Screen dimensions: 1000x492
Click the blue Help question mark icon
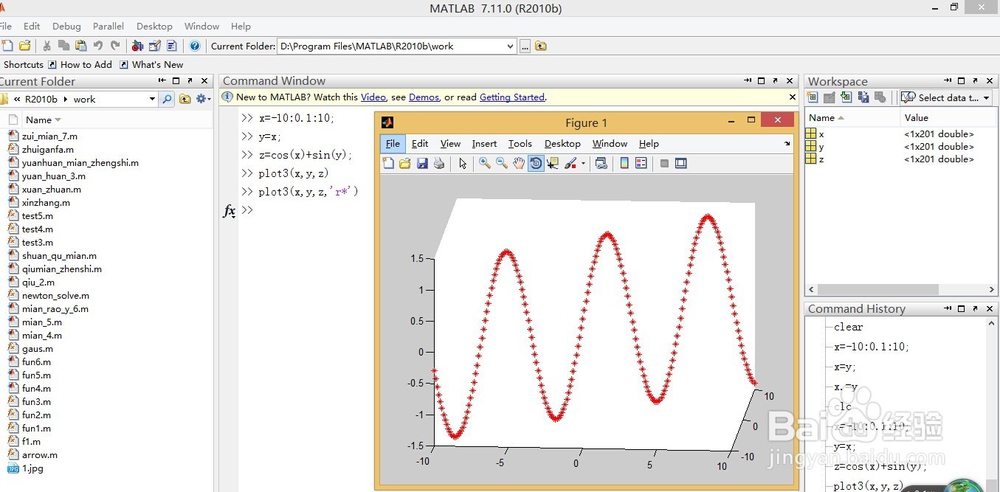pos(195,46)
